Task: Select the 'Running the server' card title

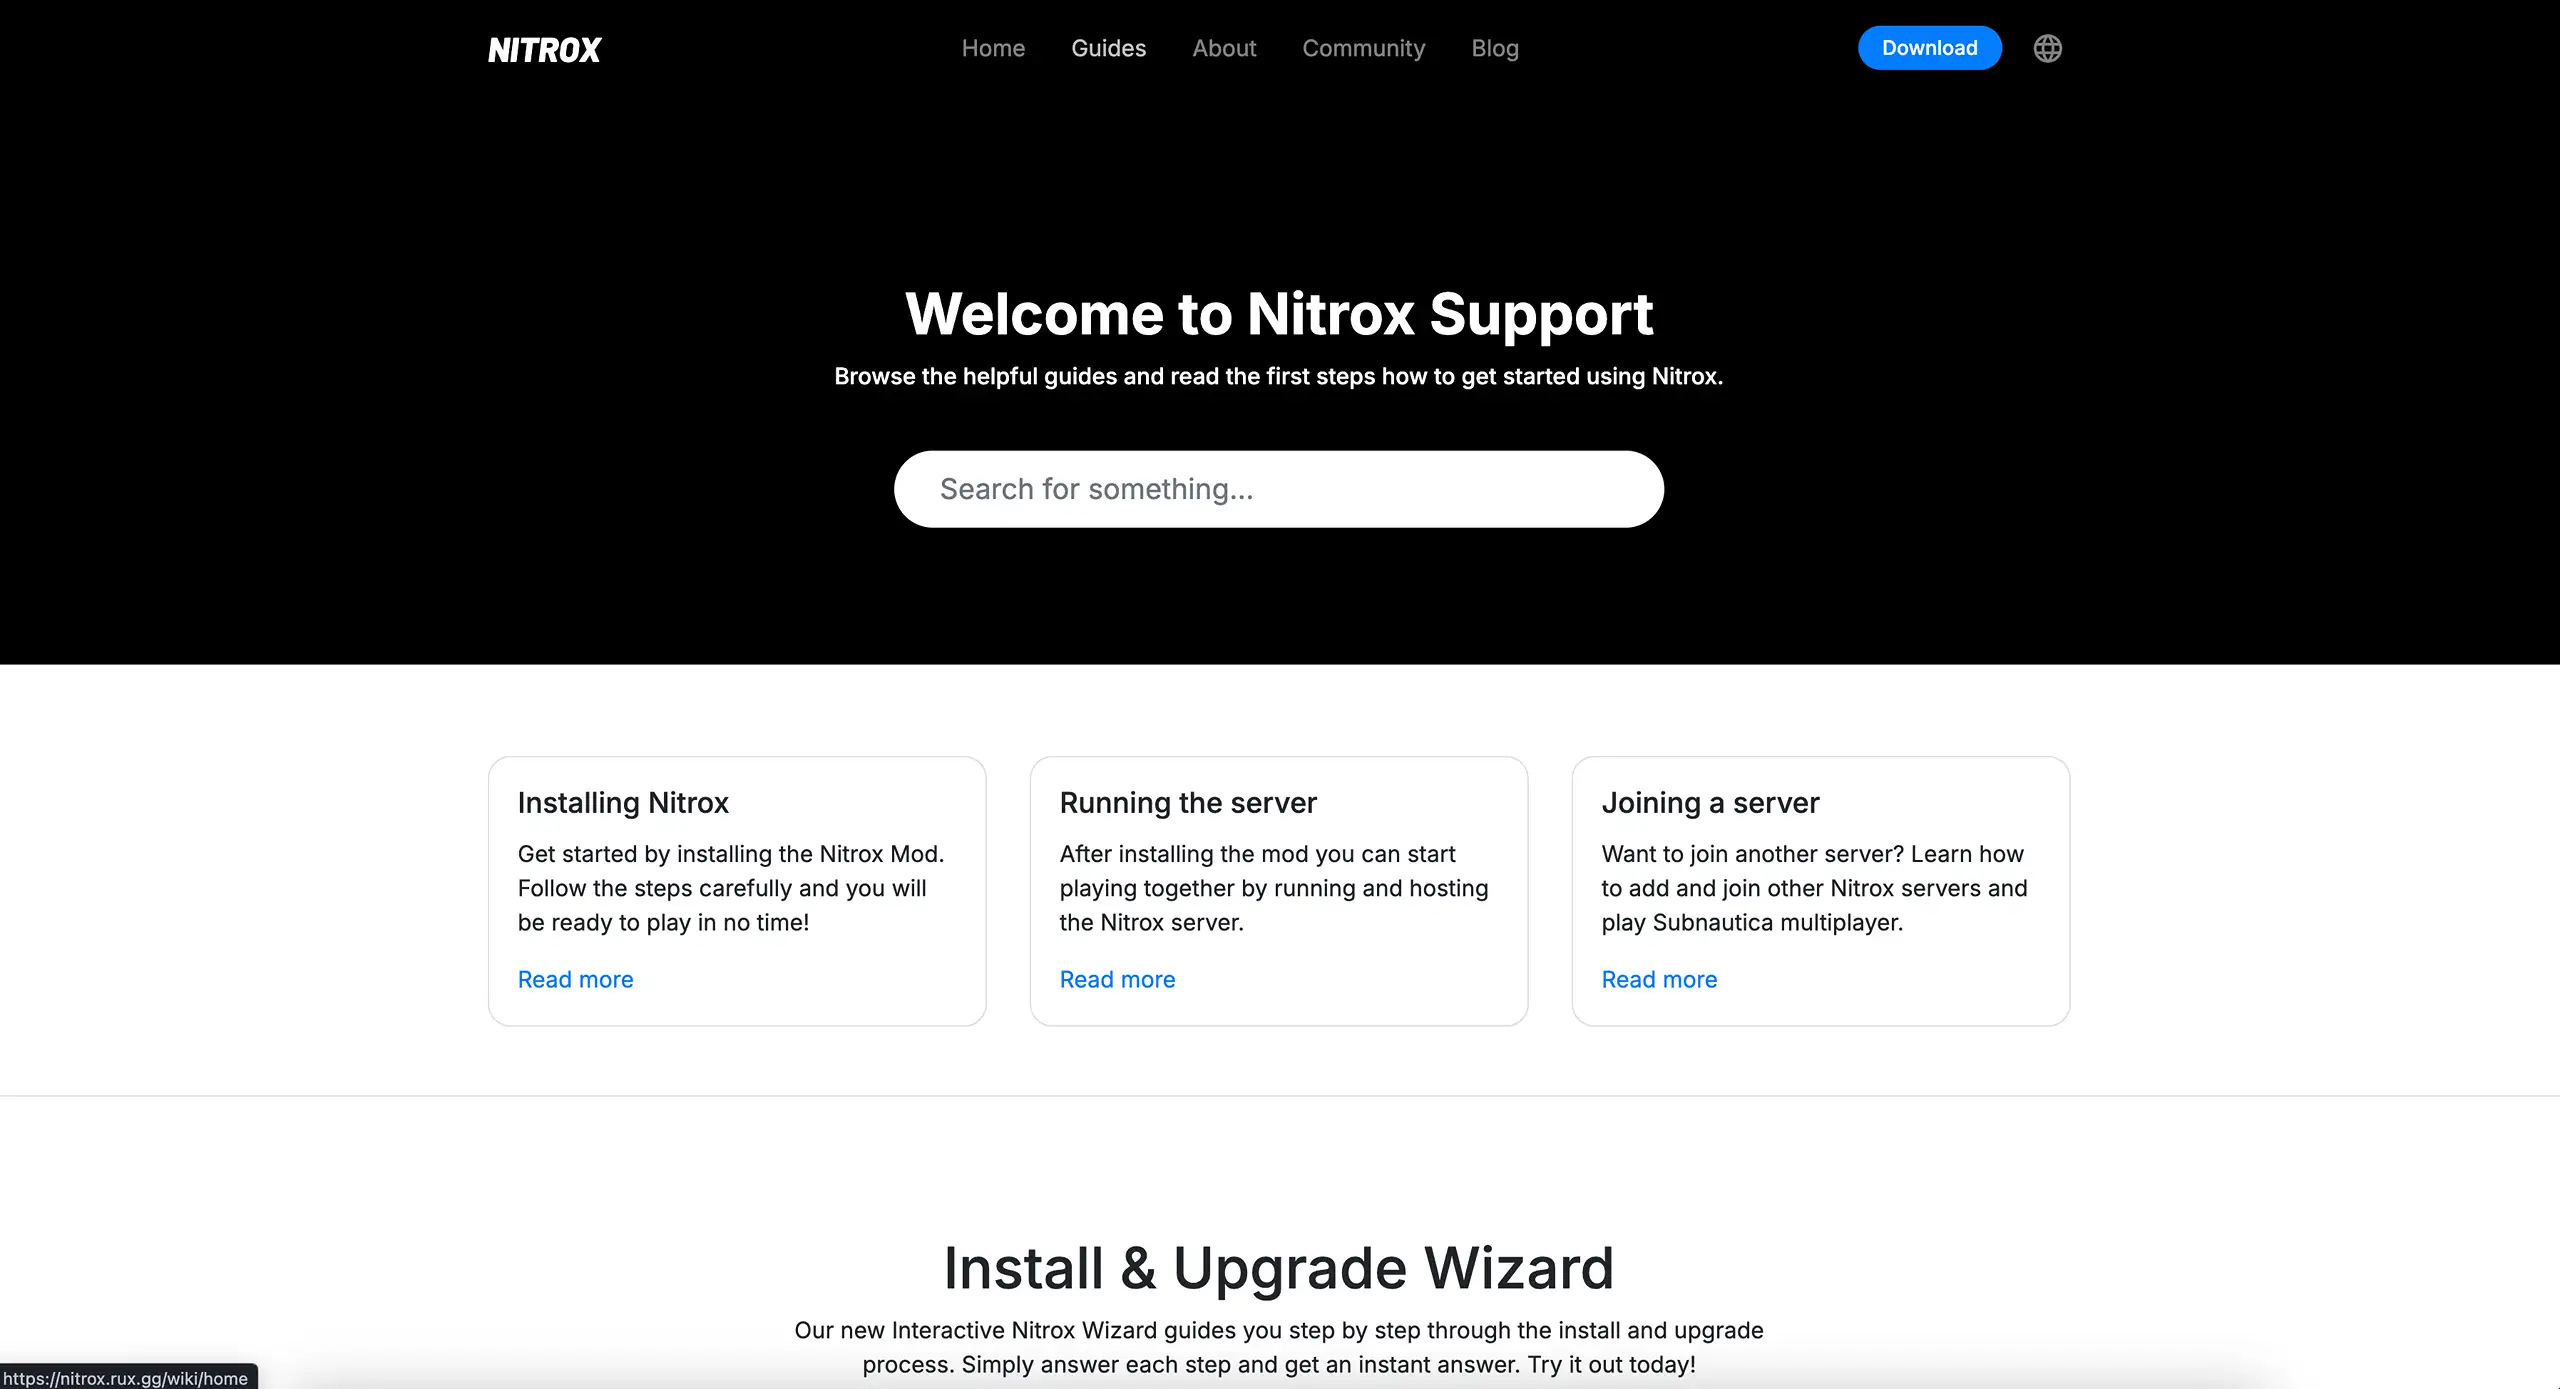Action: pyautogui.click(x=1188, y=803)
